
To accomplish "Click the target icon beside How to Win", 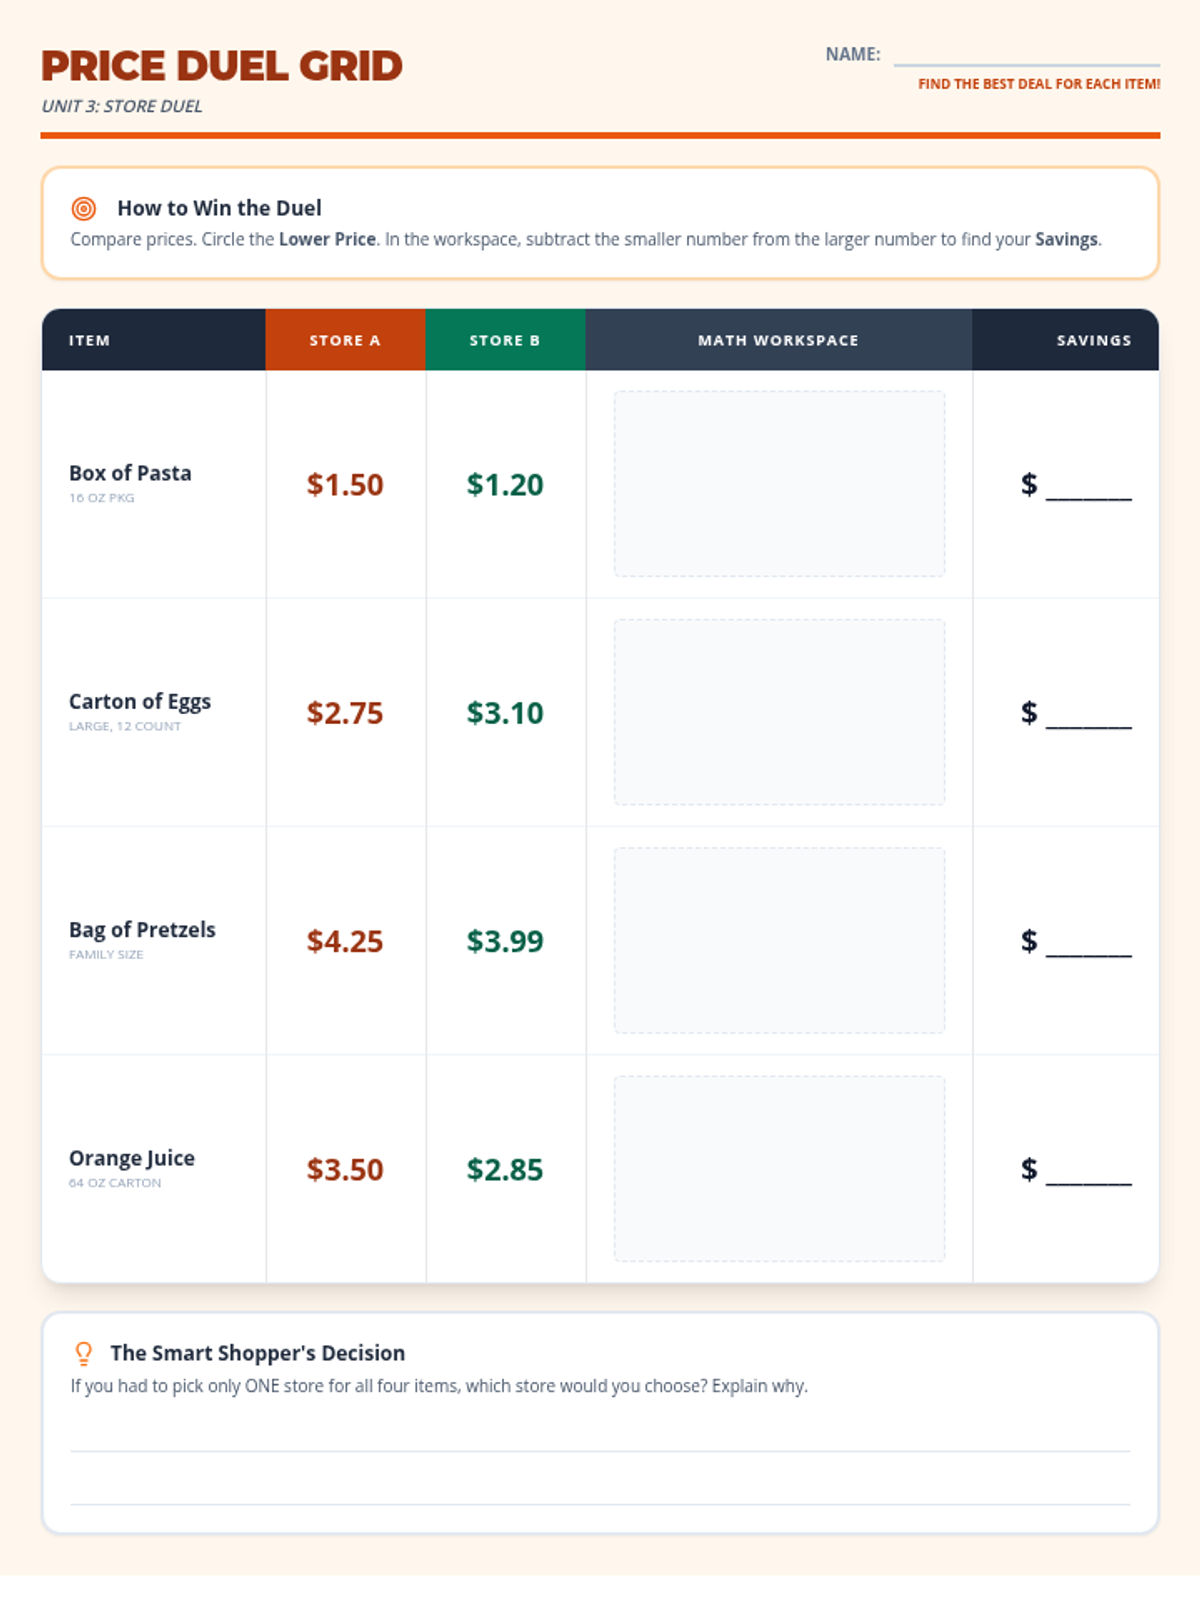I will pyautogui.click(x=84, y=209).
